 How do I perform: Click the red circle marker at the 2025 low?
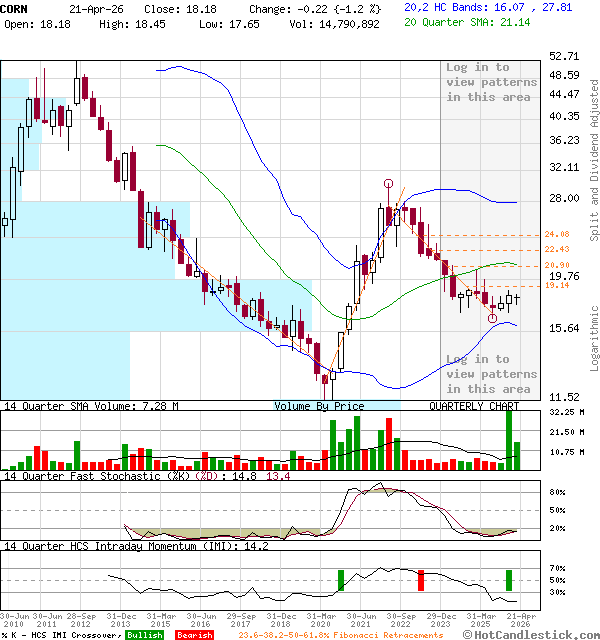tap(492, 318)
